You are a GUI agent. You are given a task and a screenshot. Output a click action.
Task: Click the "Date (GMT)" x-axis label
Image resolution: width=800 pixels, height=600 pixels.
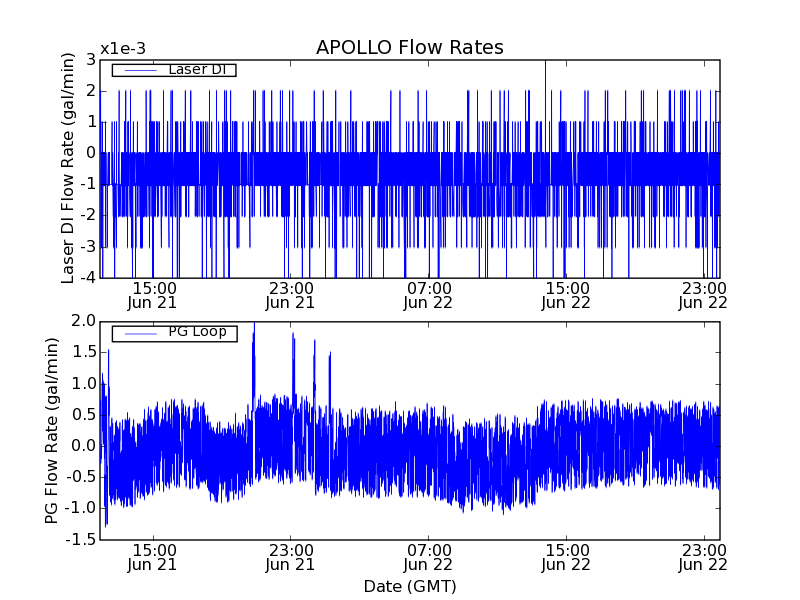pos(410,587)
